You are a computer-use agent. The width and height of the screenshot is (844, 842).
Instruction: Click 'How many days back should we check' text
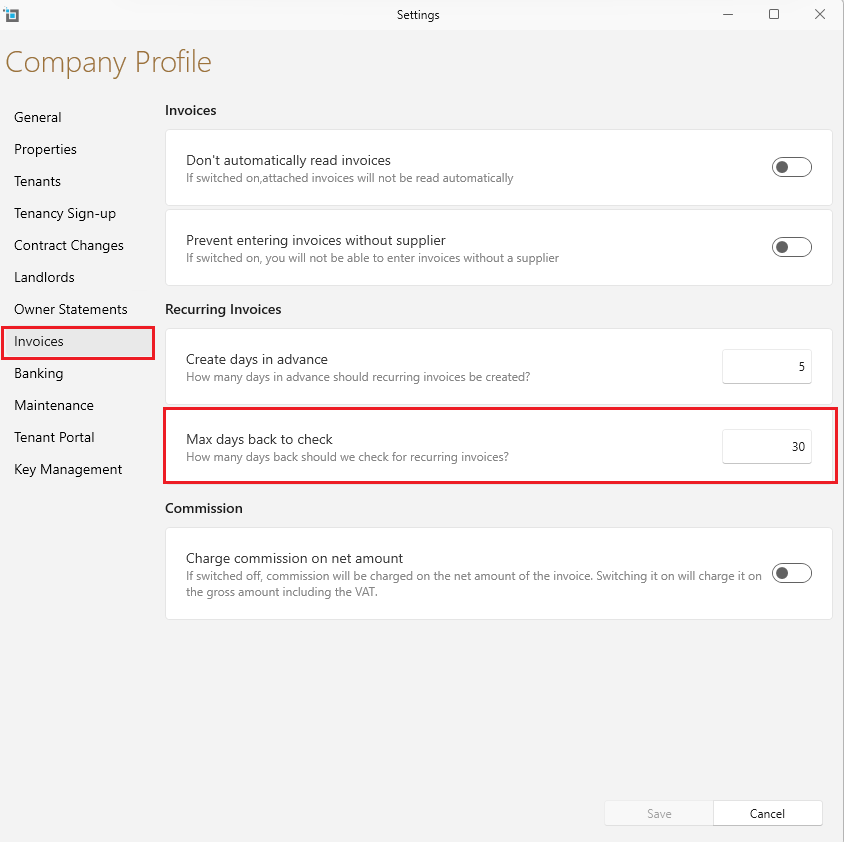pos(347,457)
